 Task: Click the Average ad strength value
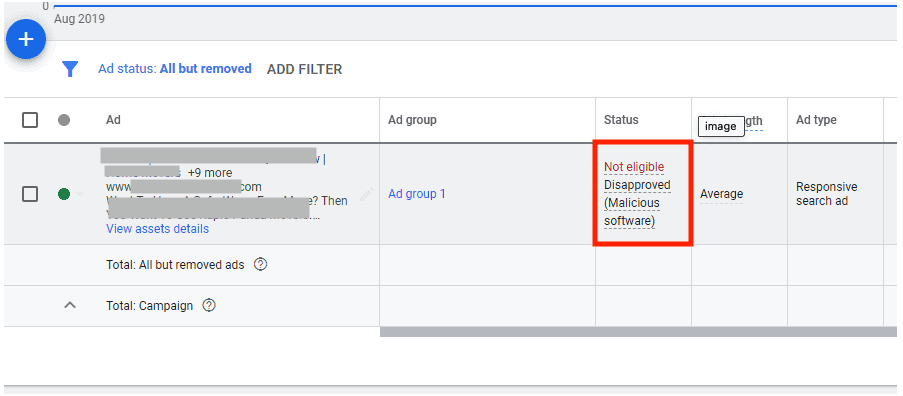click(x=722, y=195)
